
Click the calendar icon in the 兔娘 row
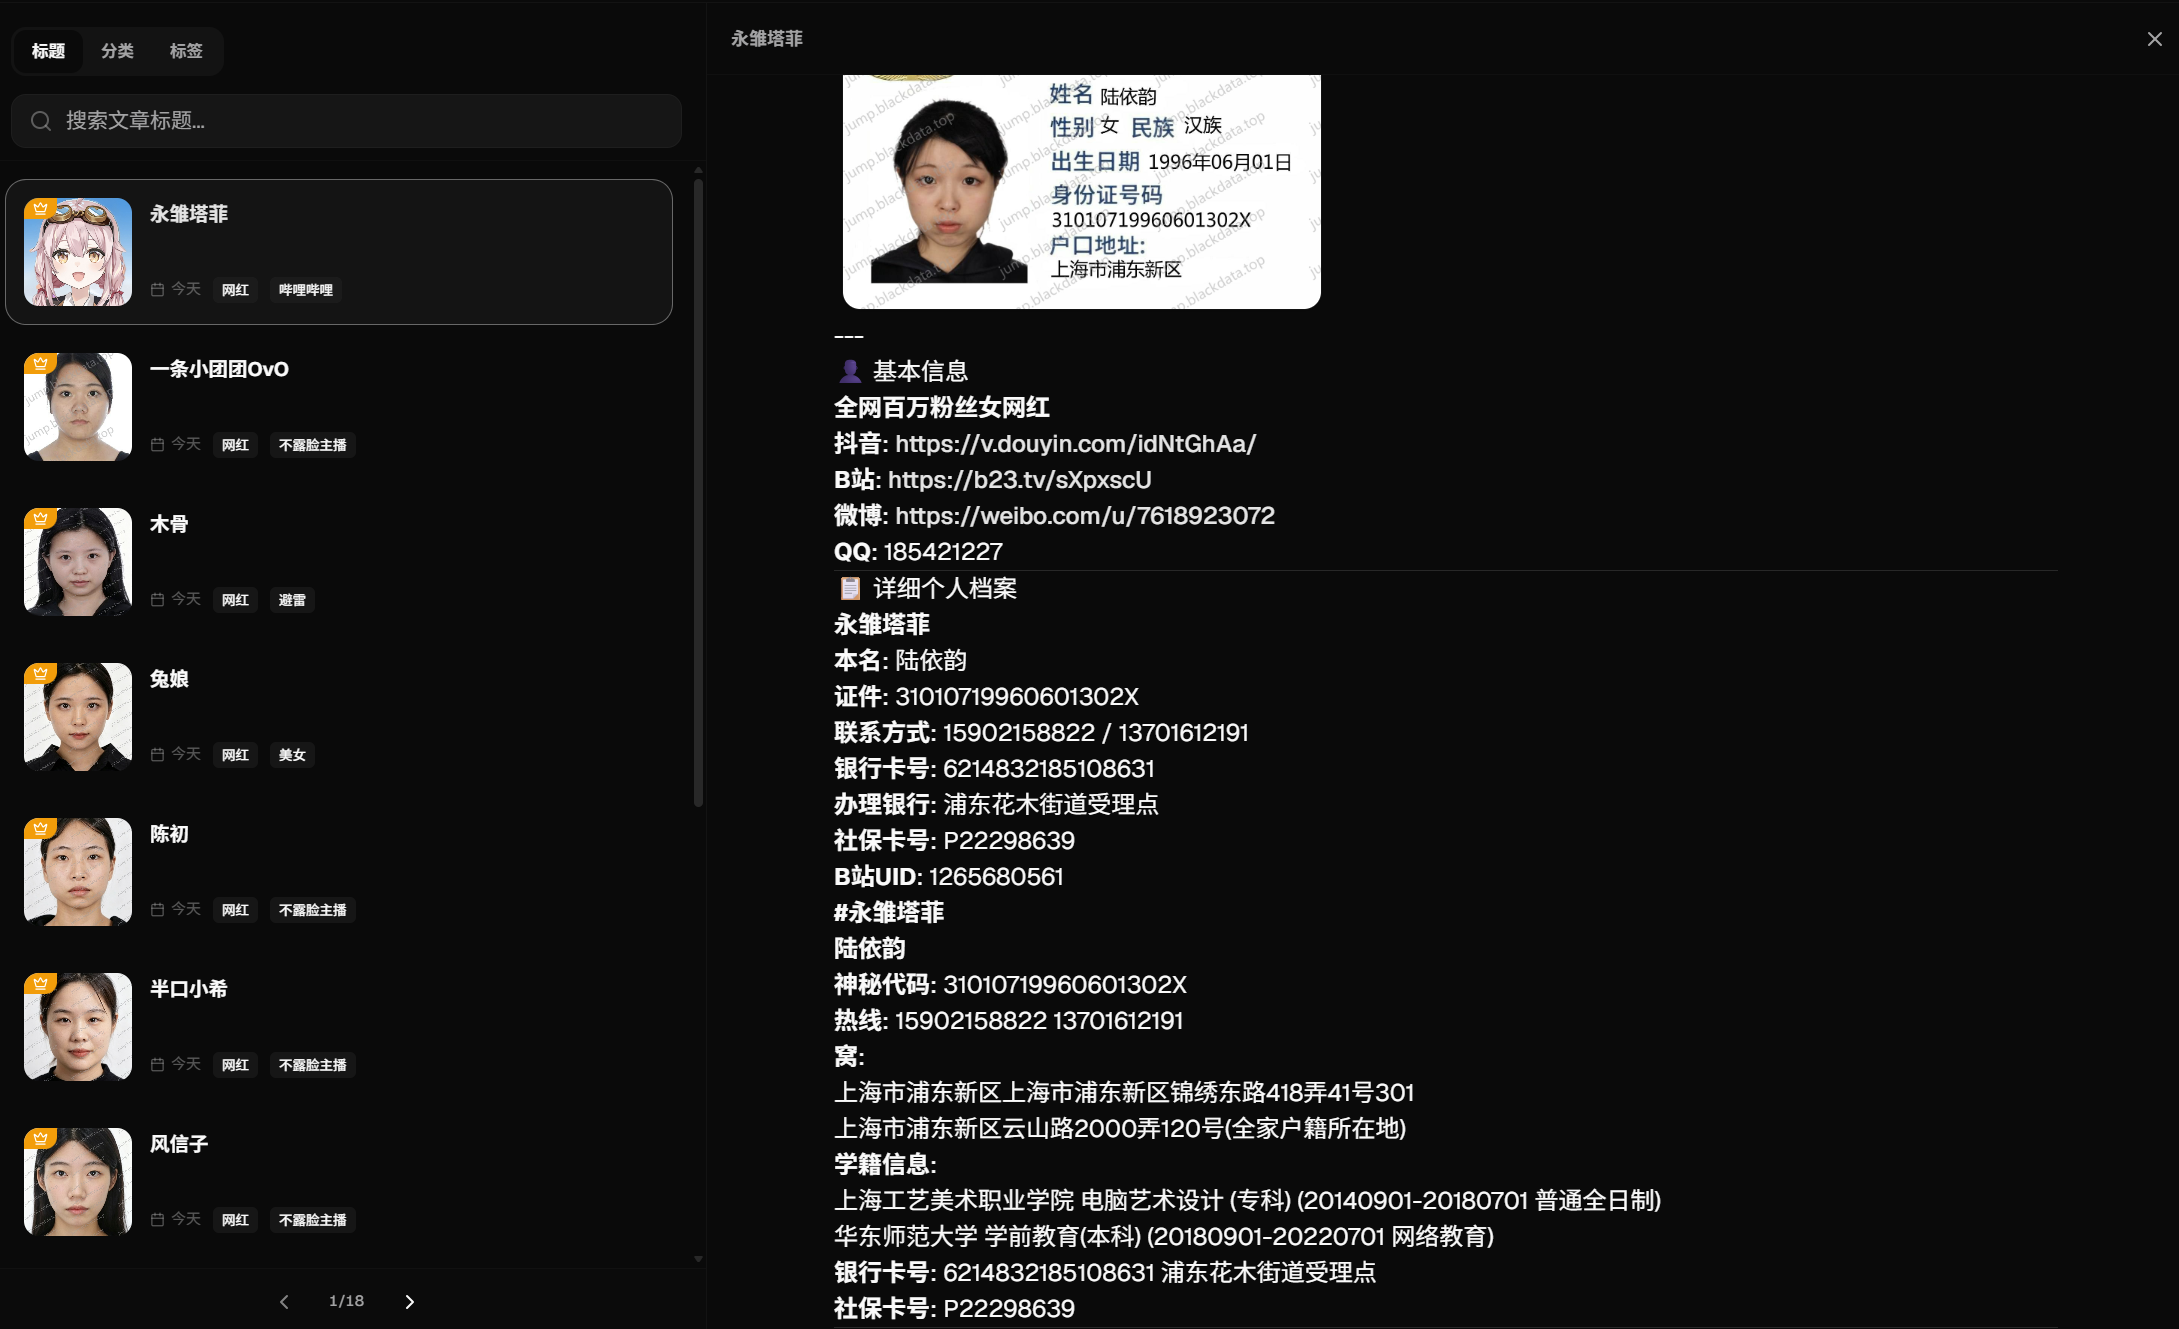(x=157, y=754)
